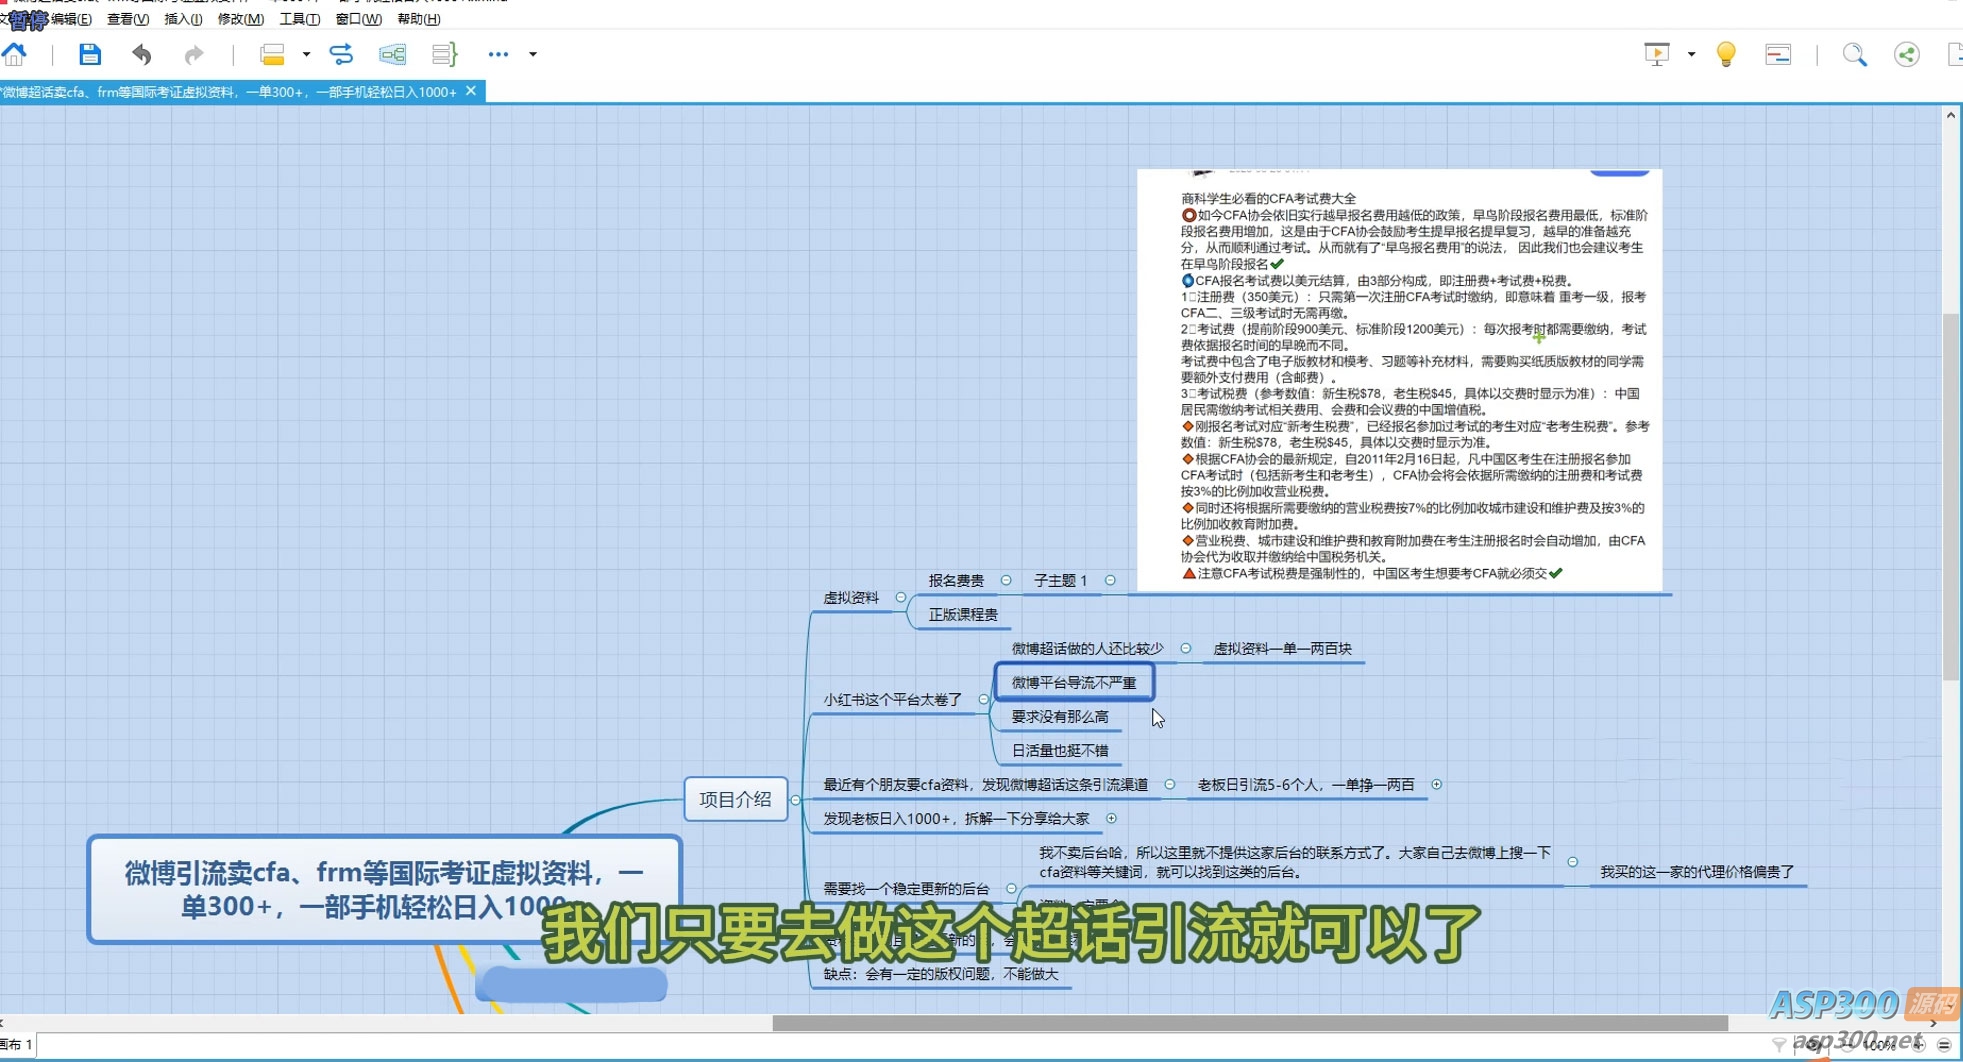Open the 帮助(H) menu

click(419, 19)
